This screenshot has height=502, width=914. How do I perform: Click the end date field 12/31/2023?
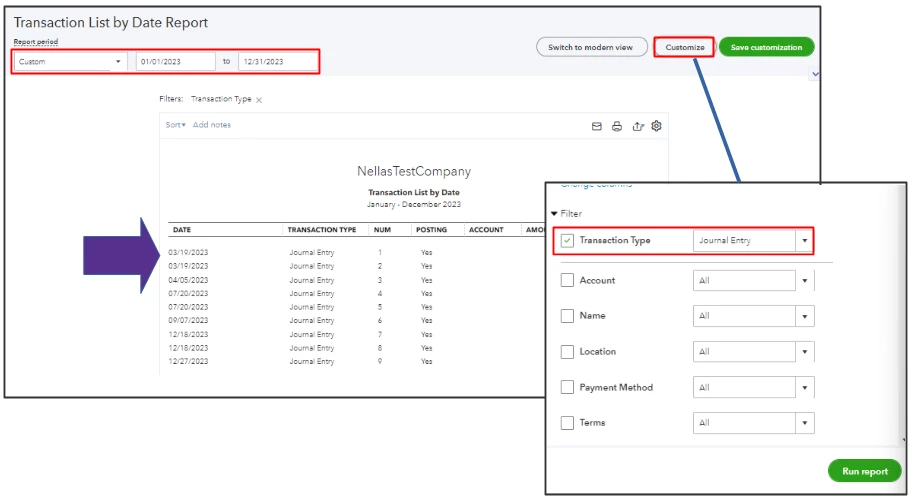(278, 61)
